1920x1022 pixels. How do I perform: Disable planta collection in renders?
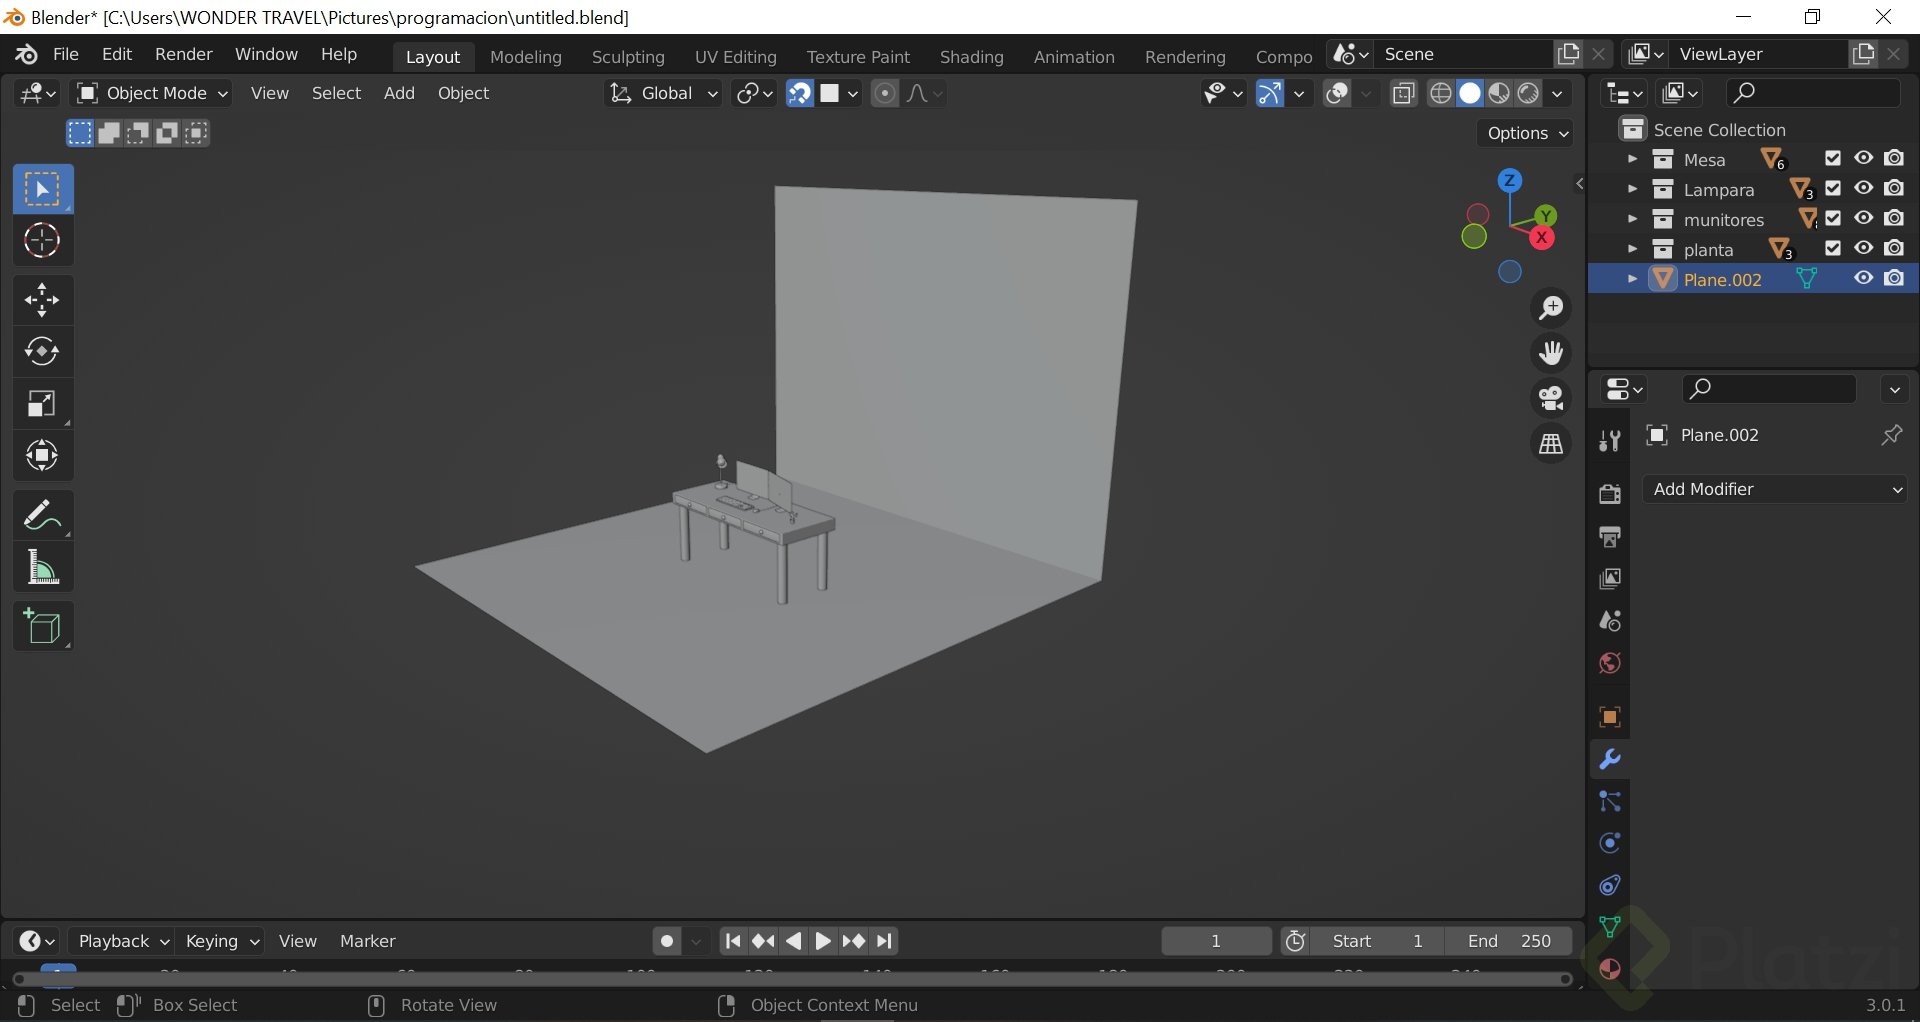pos(1895,248)
